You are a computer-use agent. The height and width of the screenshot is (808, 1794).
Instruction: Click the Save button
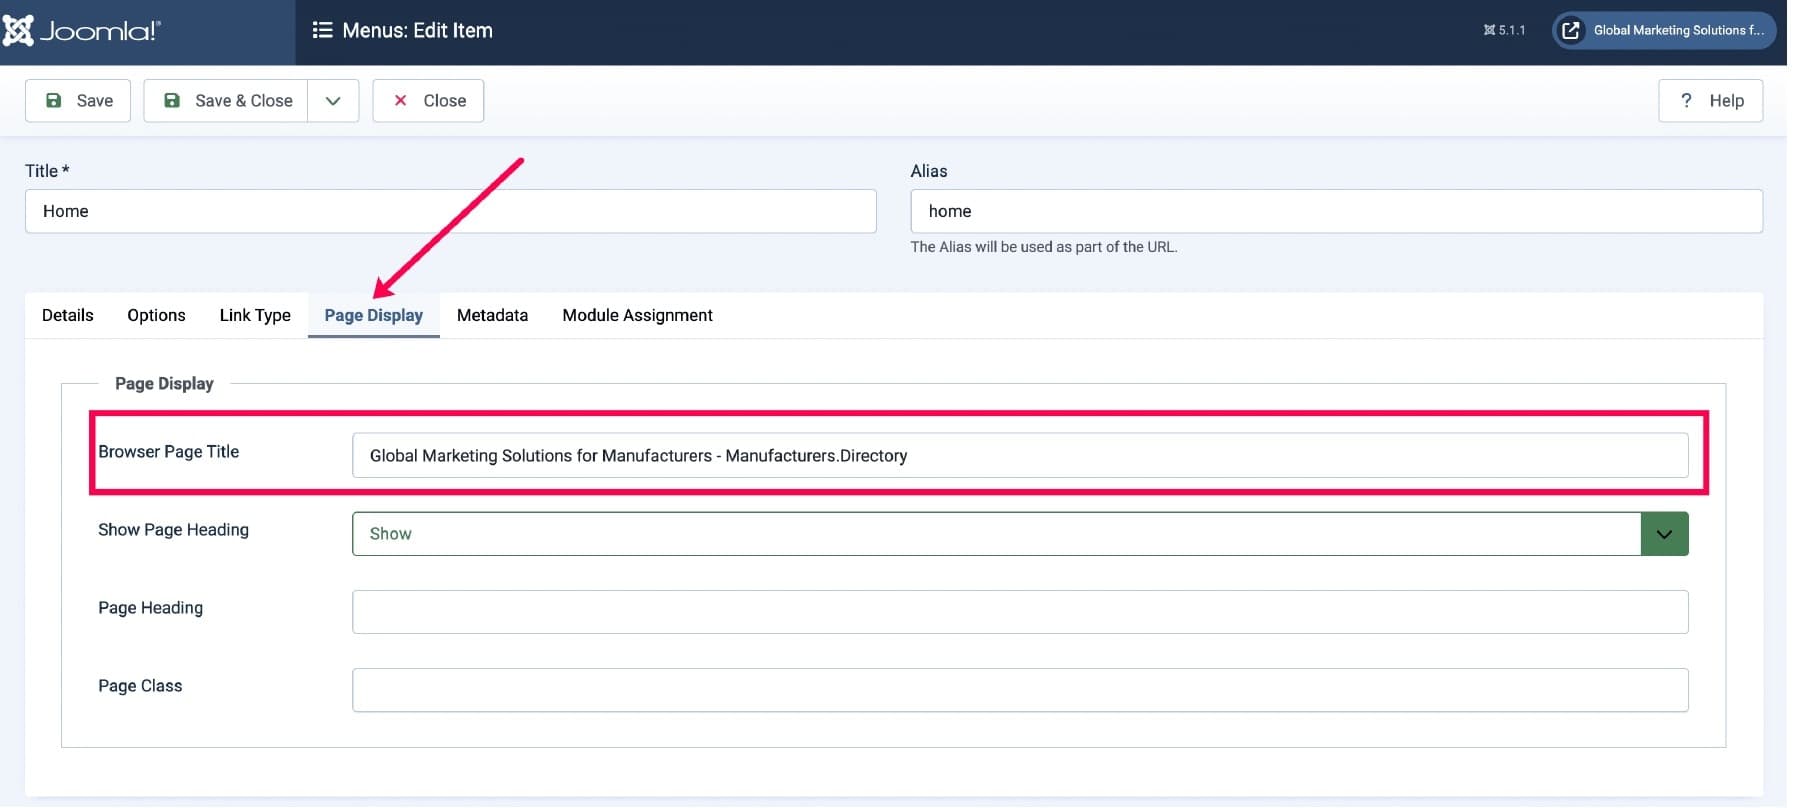[78, 101]
